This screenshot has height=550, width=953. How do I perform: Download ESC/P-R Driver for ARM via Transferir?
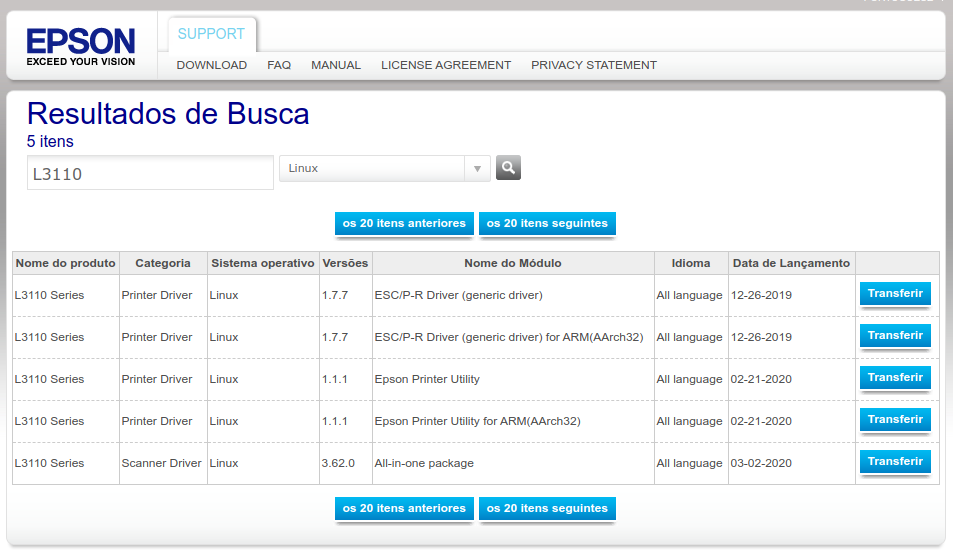(895, 336)
